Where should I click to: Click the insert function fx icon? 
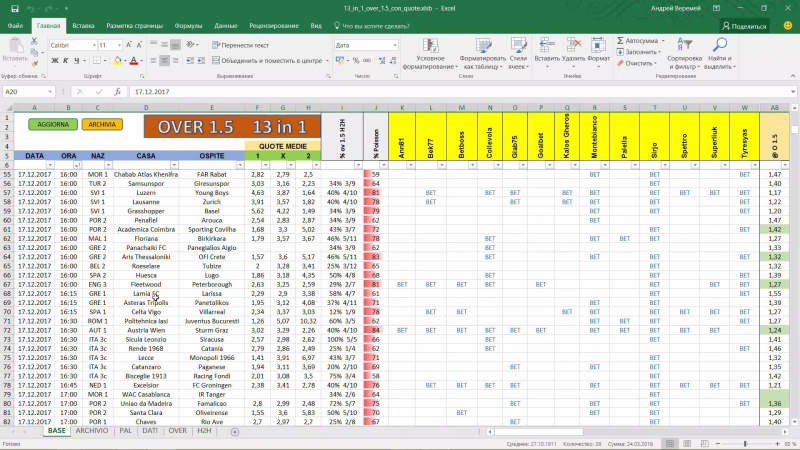point(117,92)
